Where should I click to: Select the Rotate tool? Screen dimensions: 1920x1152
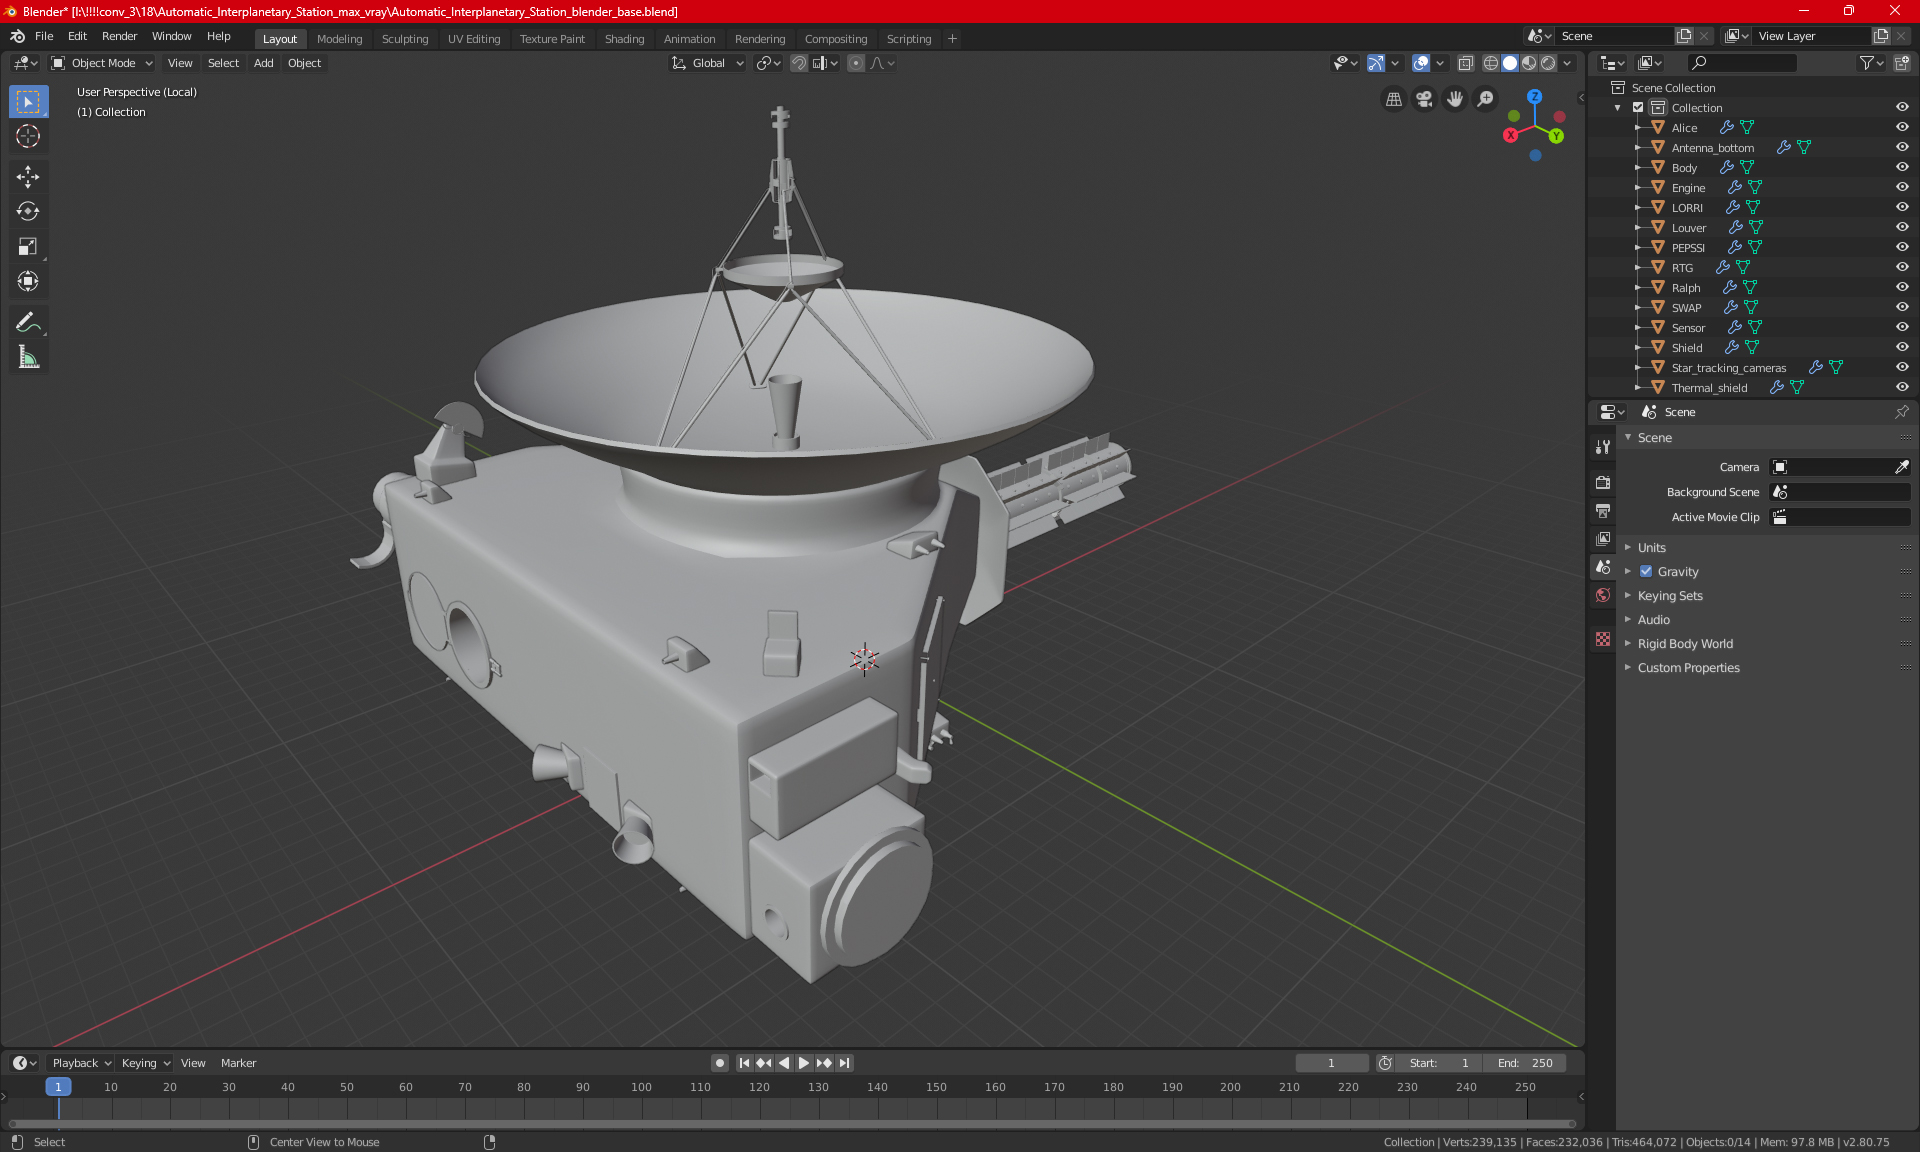click(28, 211)
